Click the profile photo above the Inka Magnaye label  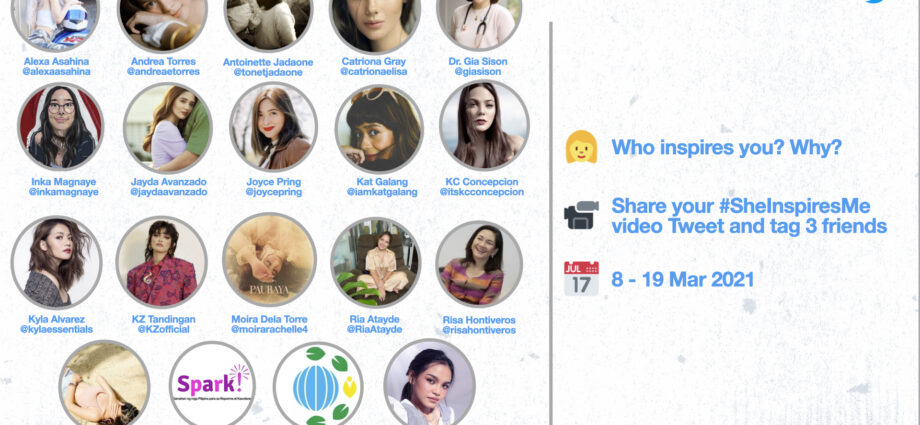pos(60,126)
